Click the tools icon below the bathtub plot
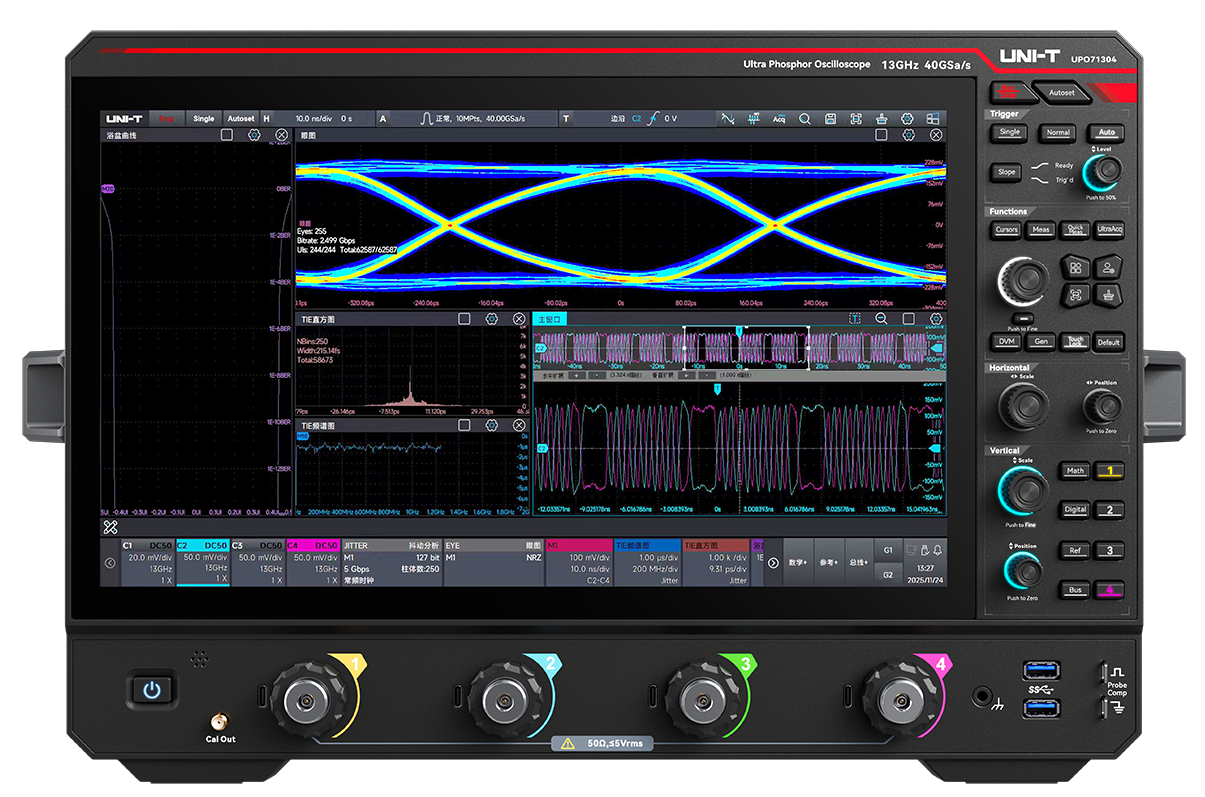This screenshot has width=1205, height=797. click(111, 526)
